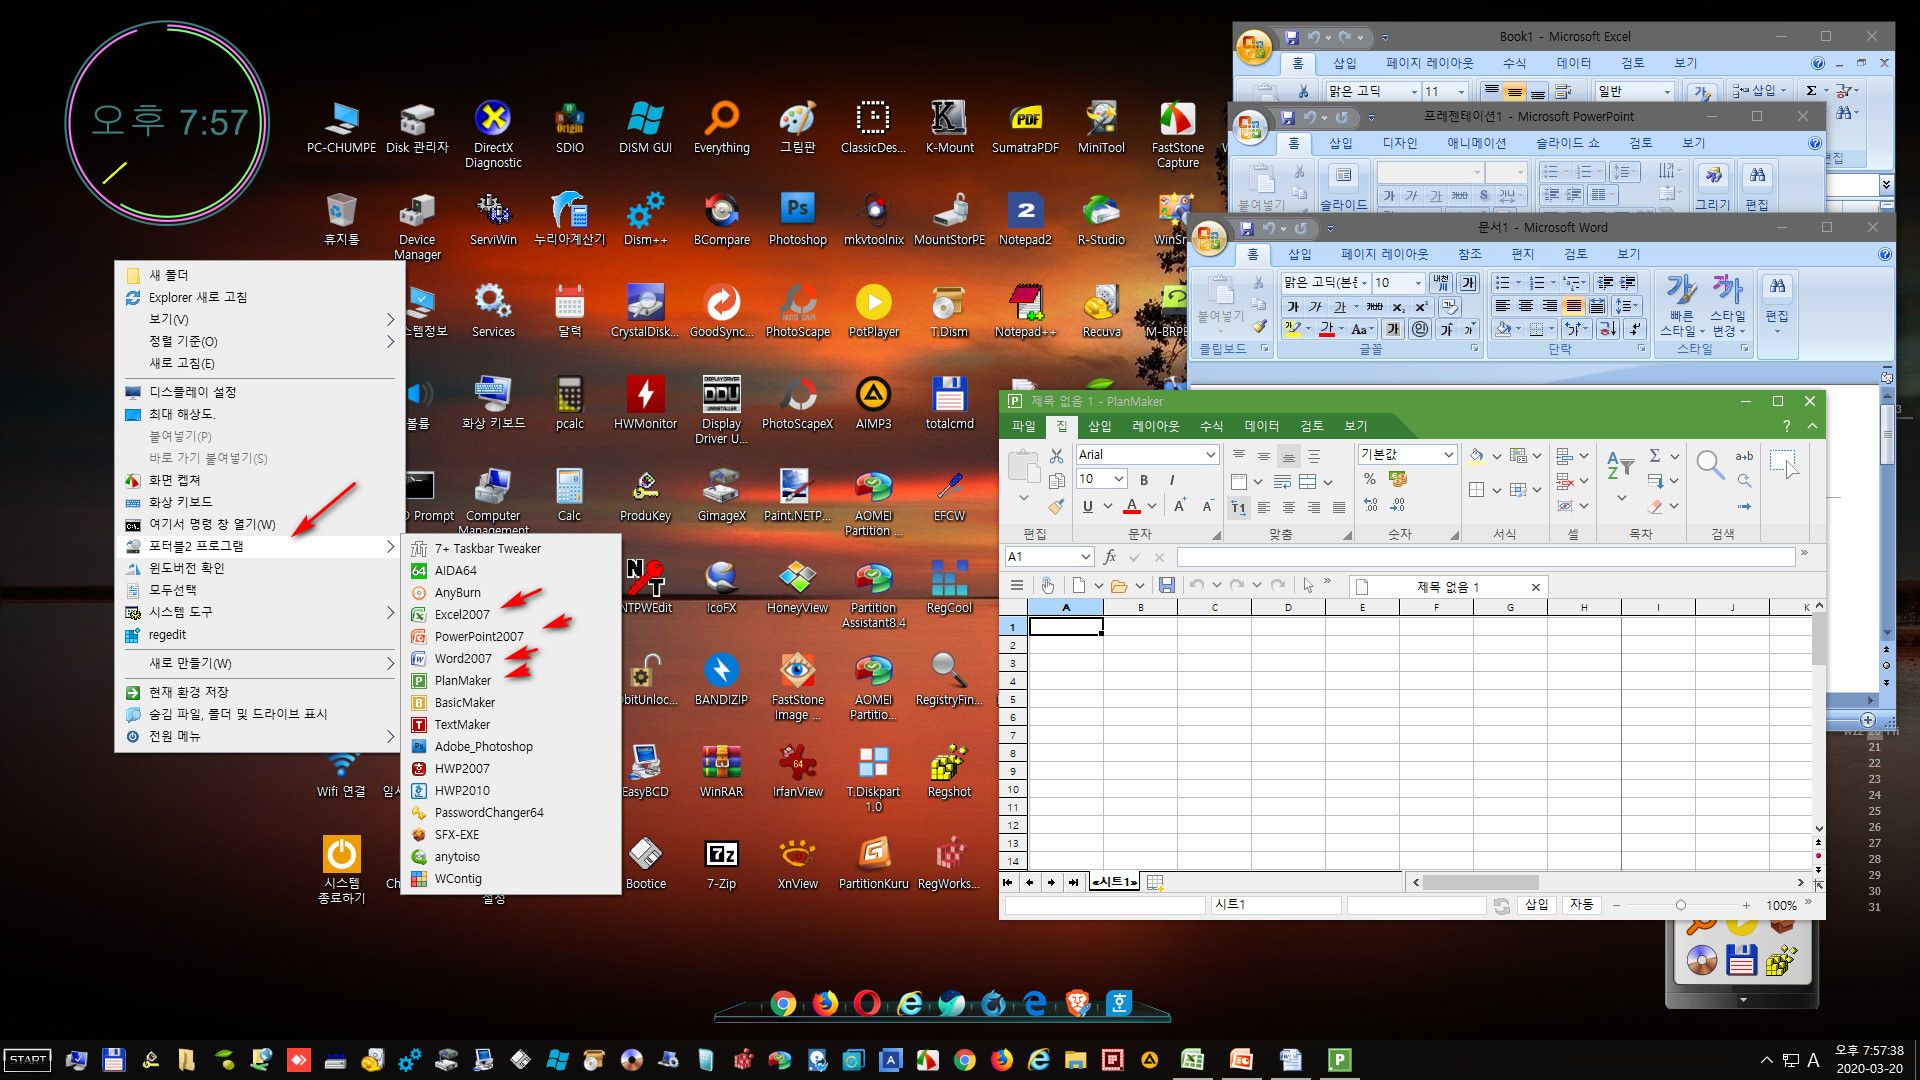The height and width of the screenshot is (1080, 1920).
Task: Open the 파일 menu in PlanMaker
Action: [x=1024, y=426]
